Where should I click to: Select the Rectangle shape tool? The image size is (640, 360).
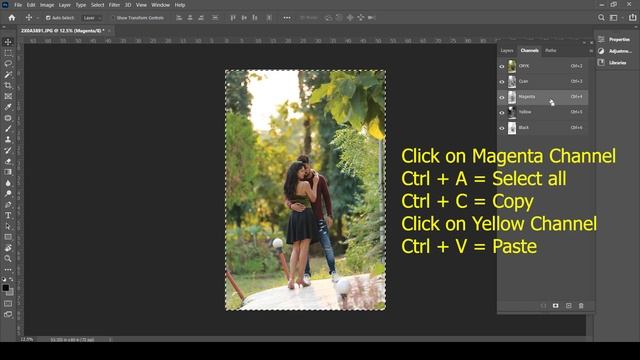pos(8,237)
